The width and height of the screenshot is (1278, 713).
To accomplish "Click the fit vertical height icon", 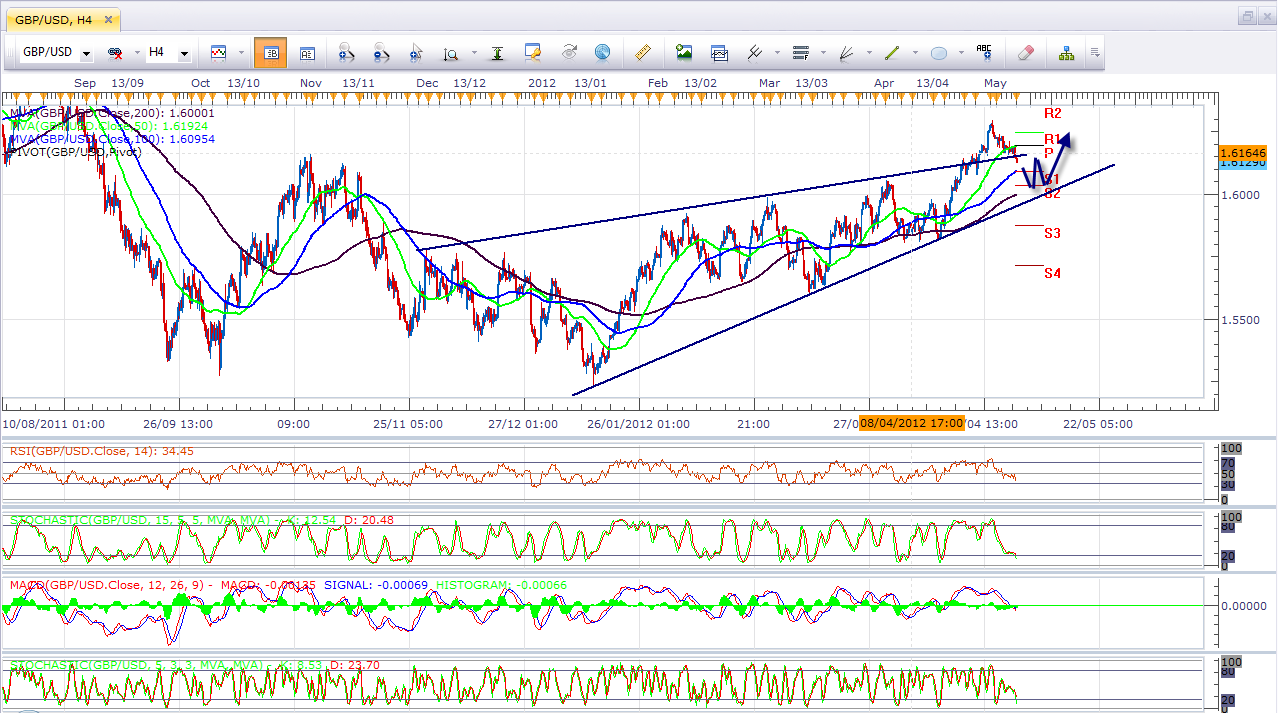I will point(497,52).
